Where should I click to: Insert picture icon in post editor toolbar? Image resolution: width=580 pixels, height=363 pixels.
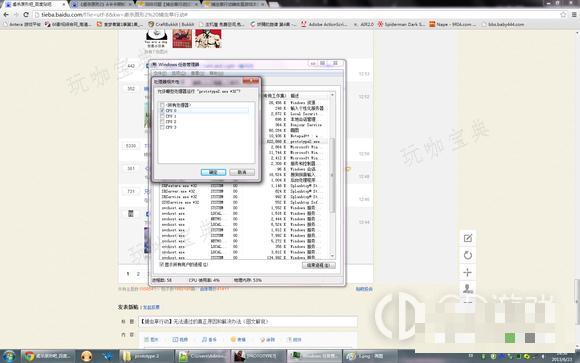(x=151, y=339)
